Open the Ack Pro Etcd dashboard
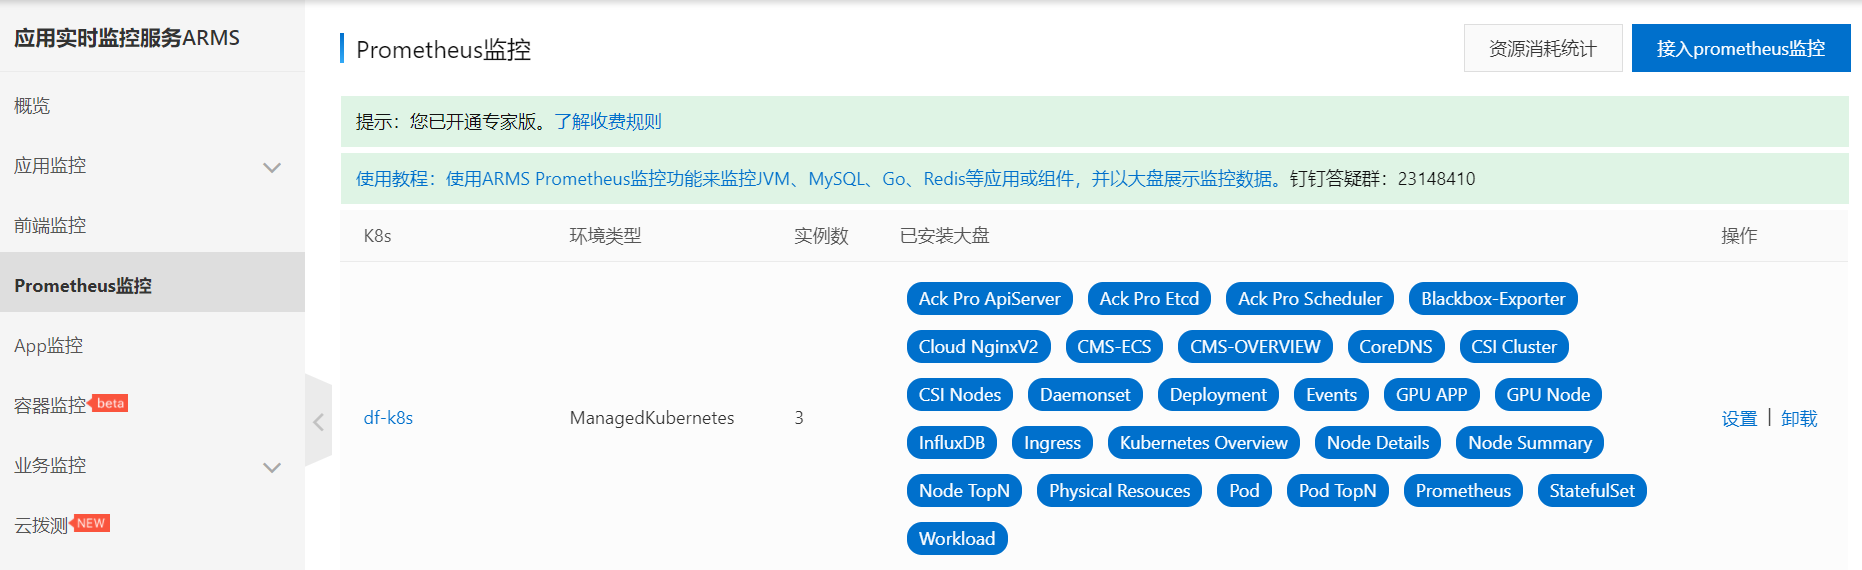 [x=1149, y=299]
